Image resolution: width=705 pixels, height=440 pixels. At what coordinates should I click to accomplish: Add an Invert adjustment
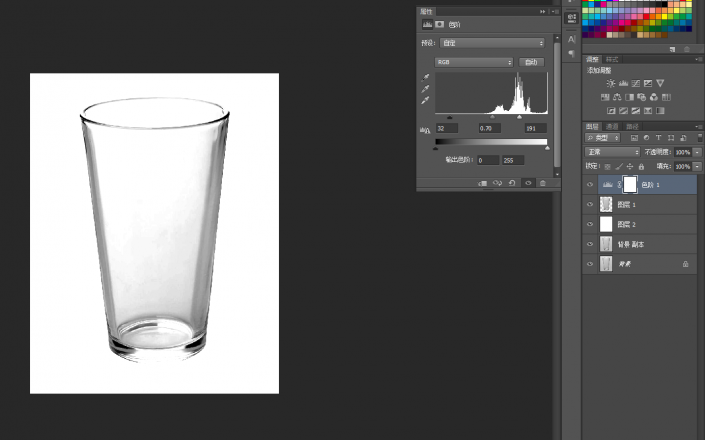point(611,111)
